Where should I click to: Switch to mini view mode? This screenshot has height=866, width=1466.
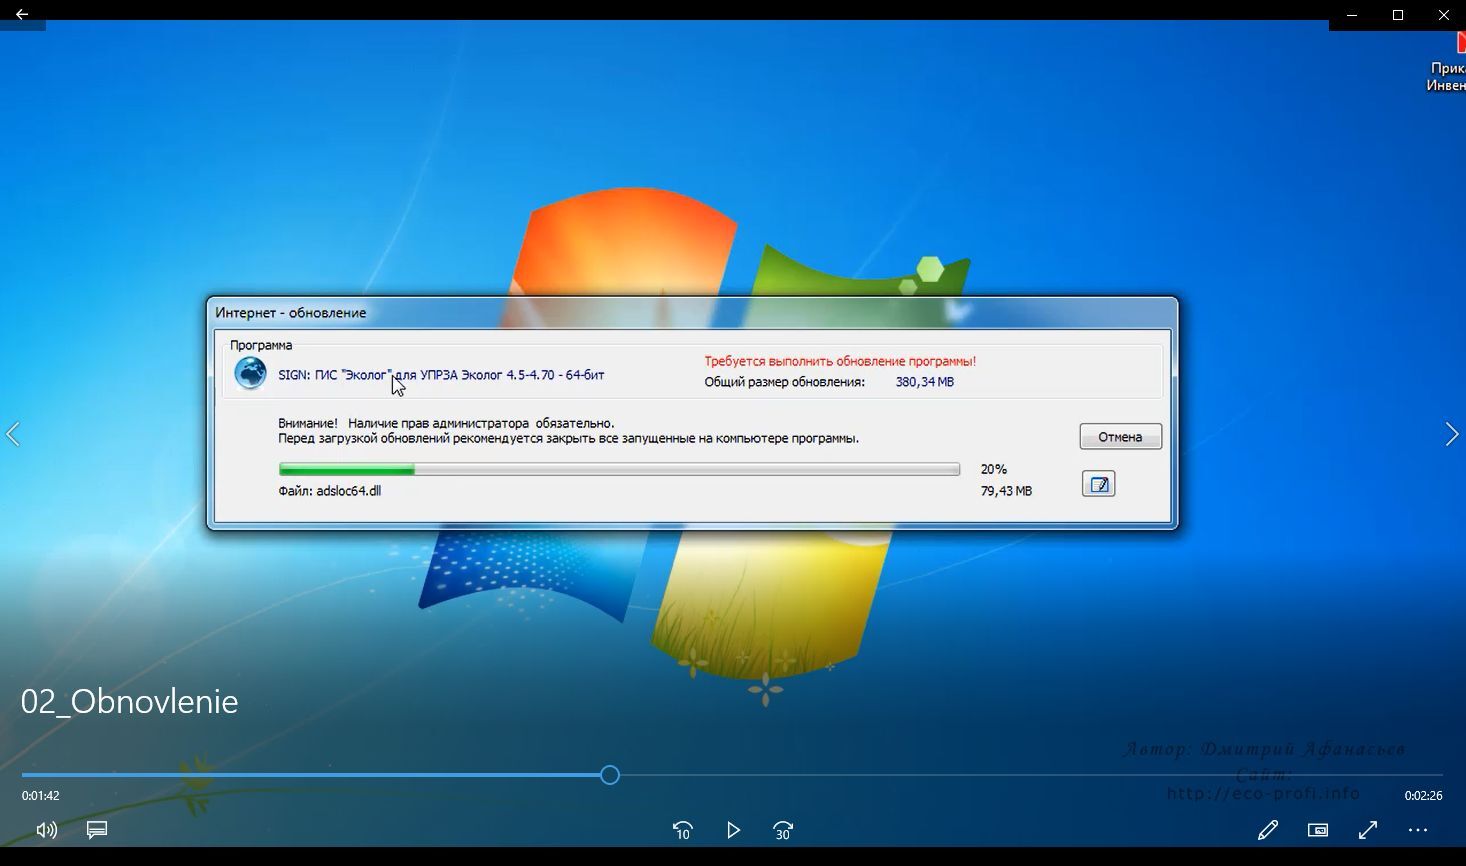pos(1318,830)
